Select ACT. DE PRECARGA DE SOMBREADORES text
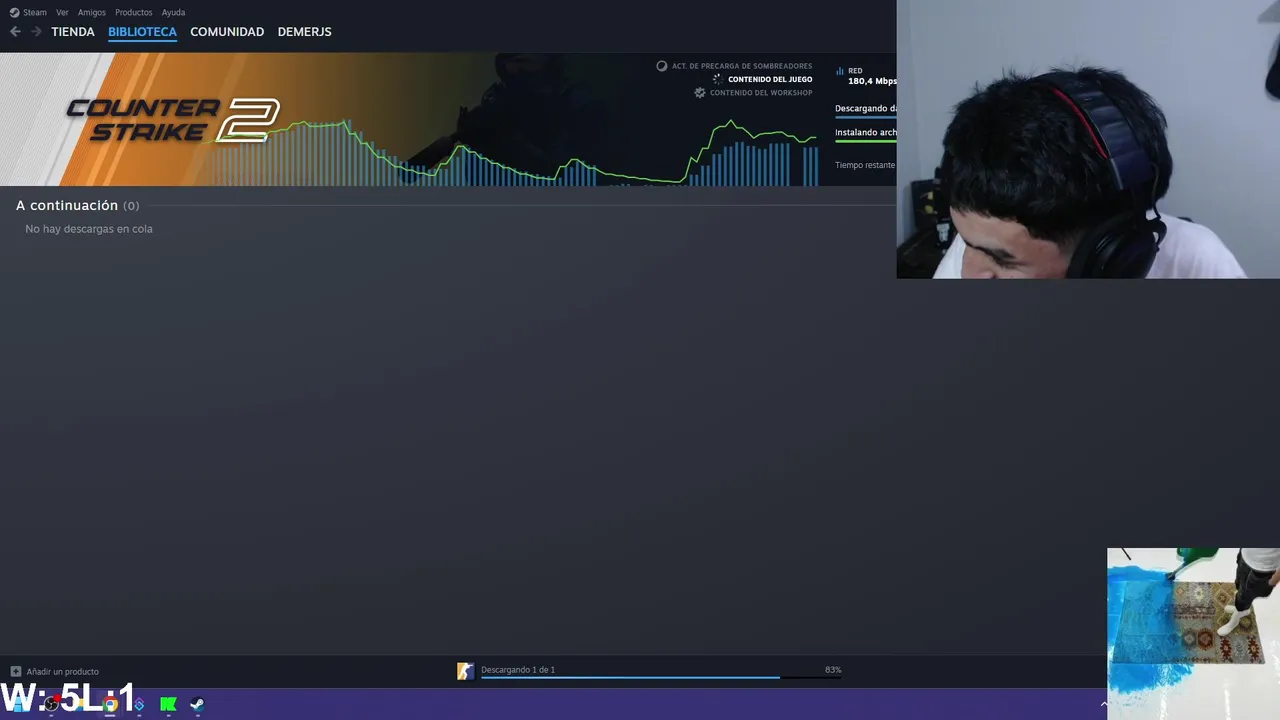Viewport: 1280px width, 720px height. pos(742,66)
